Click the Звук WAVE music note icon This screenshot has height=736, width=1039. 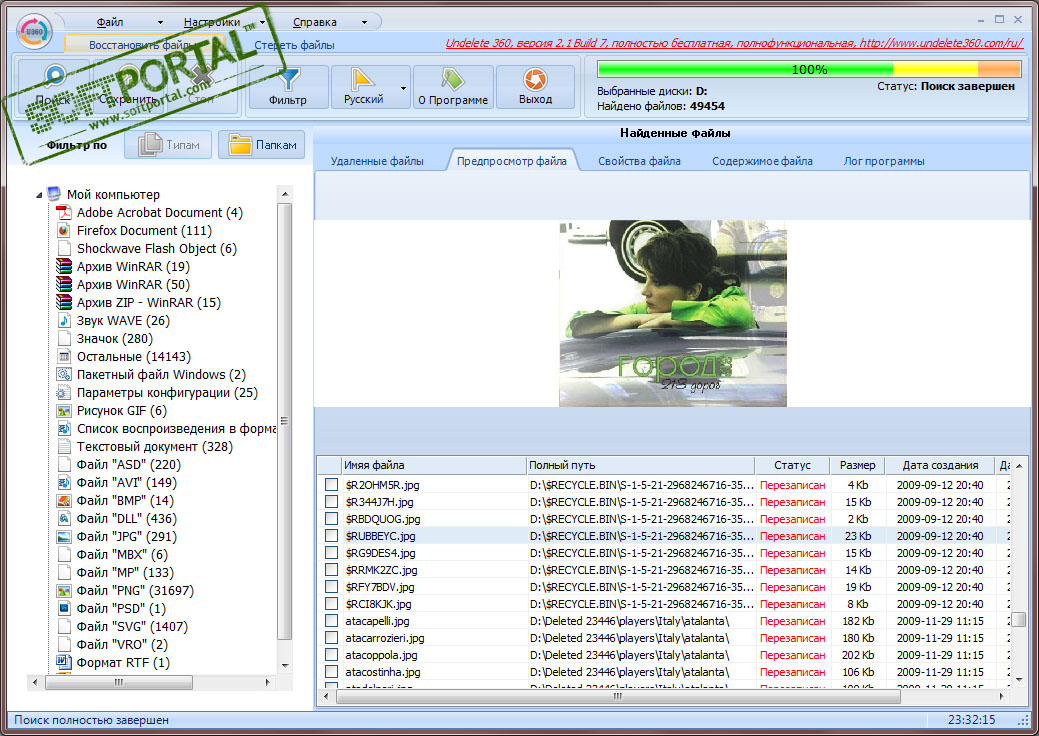coord(64,321)
